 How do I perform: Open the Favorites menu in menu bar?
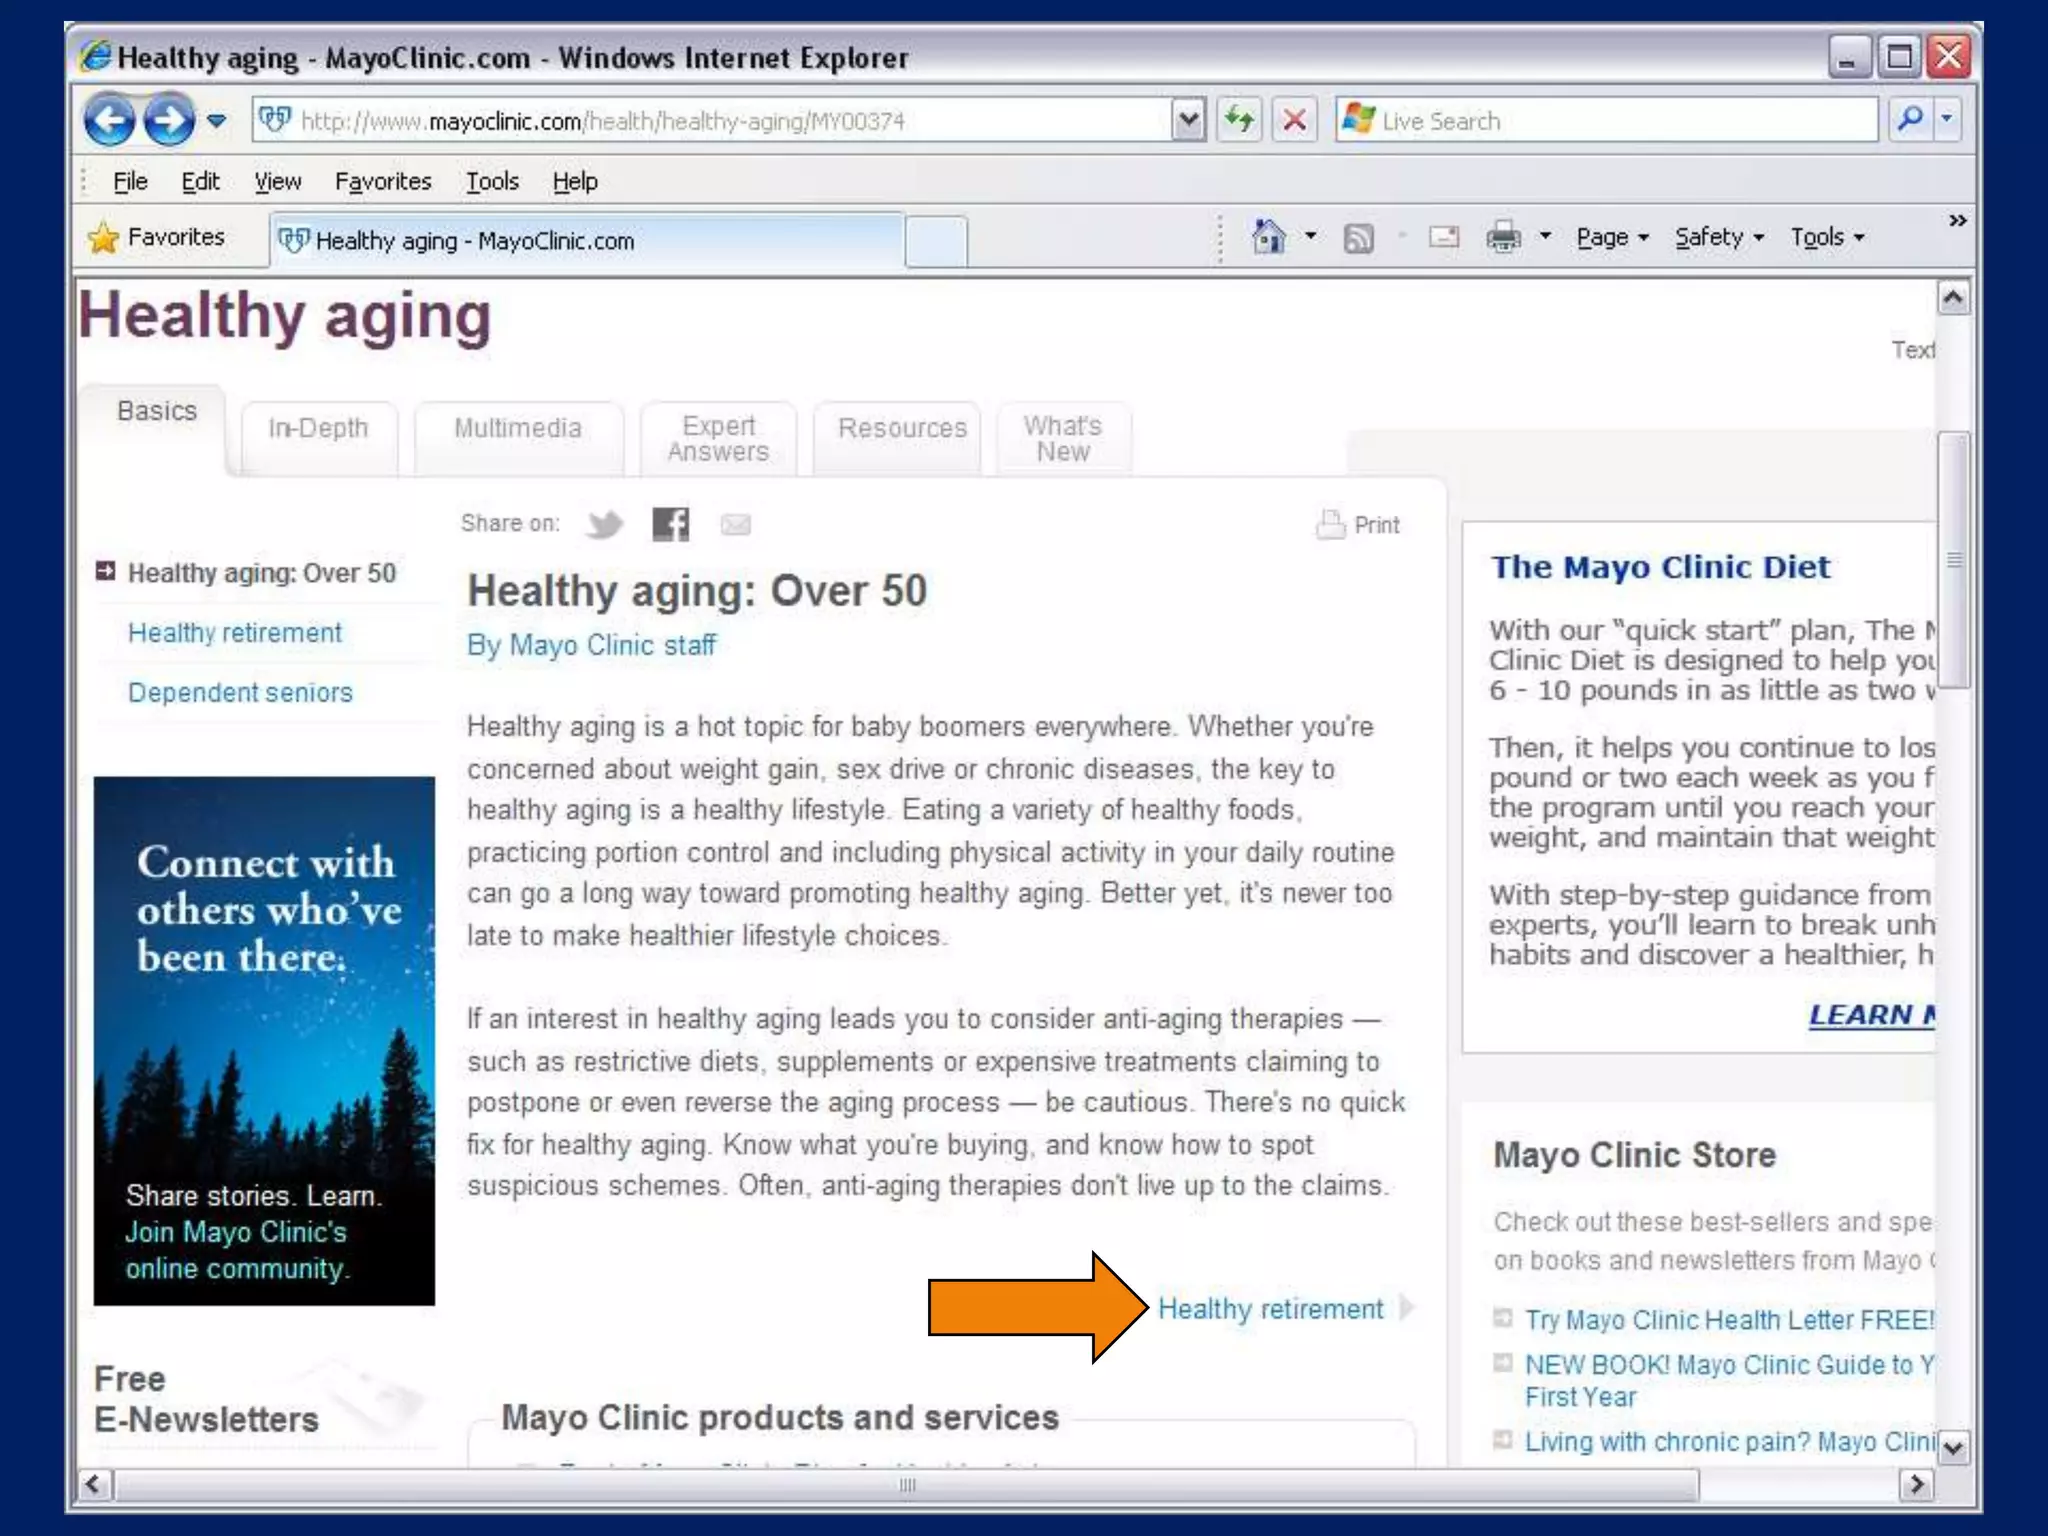click(383, 182)
